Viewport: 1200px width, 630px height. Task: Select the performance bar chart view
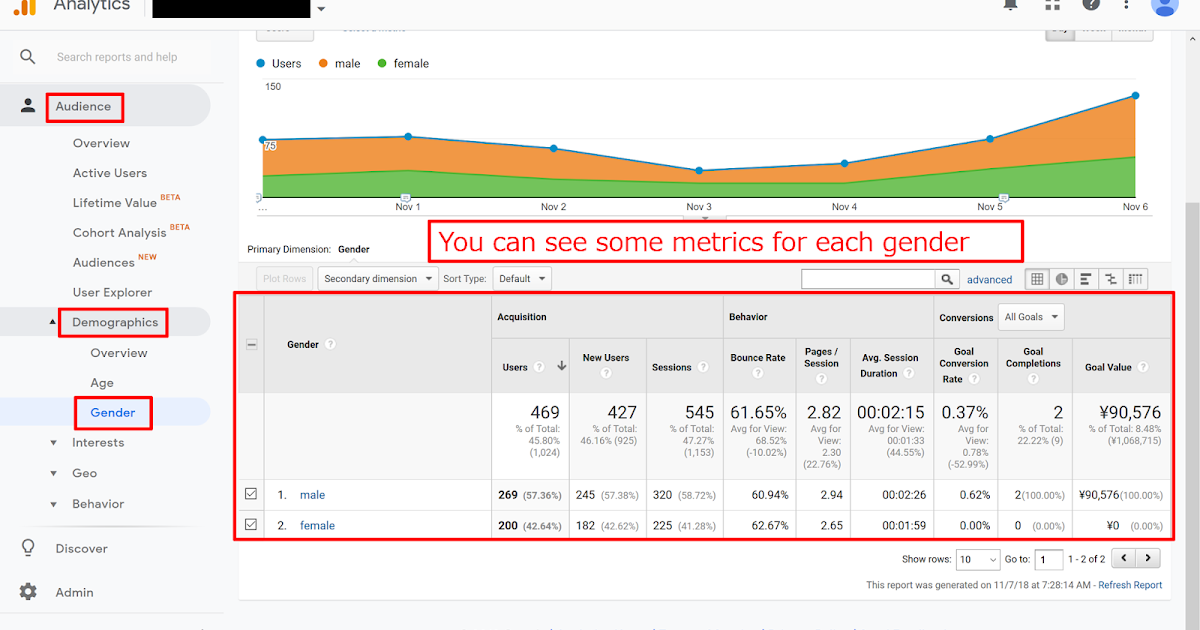(1084, 279)
